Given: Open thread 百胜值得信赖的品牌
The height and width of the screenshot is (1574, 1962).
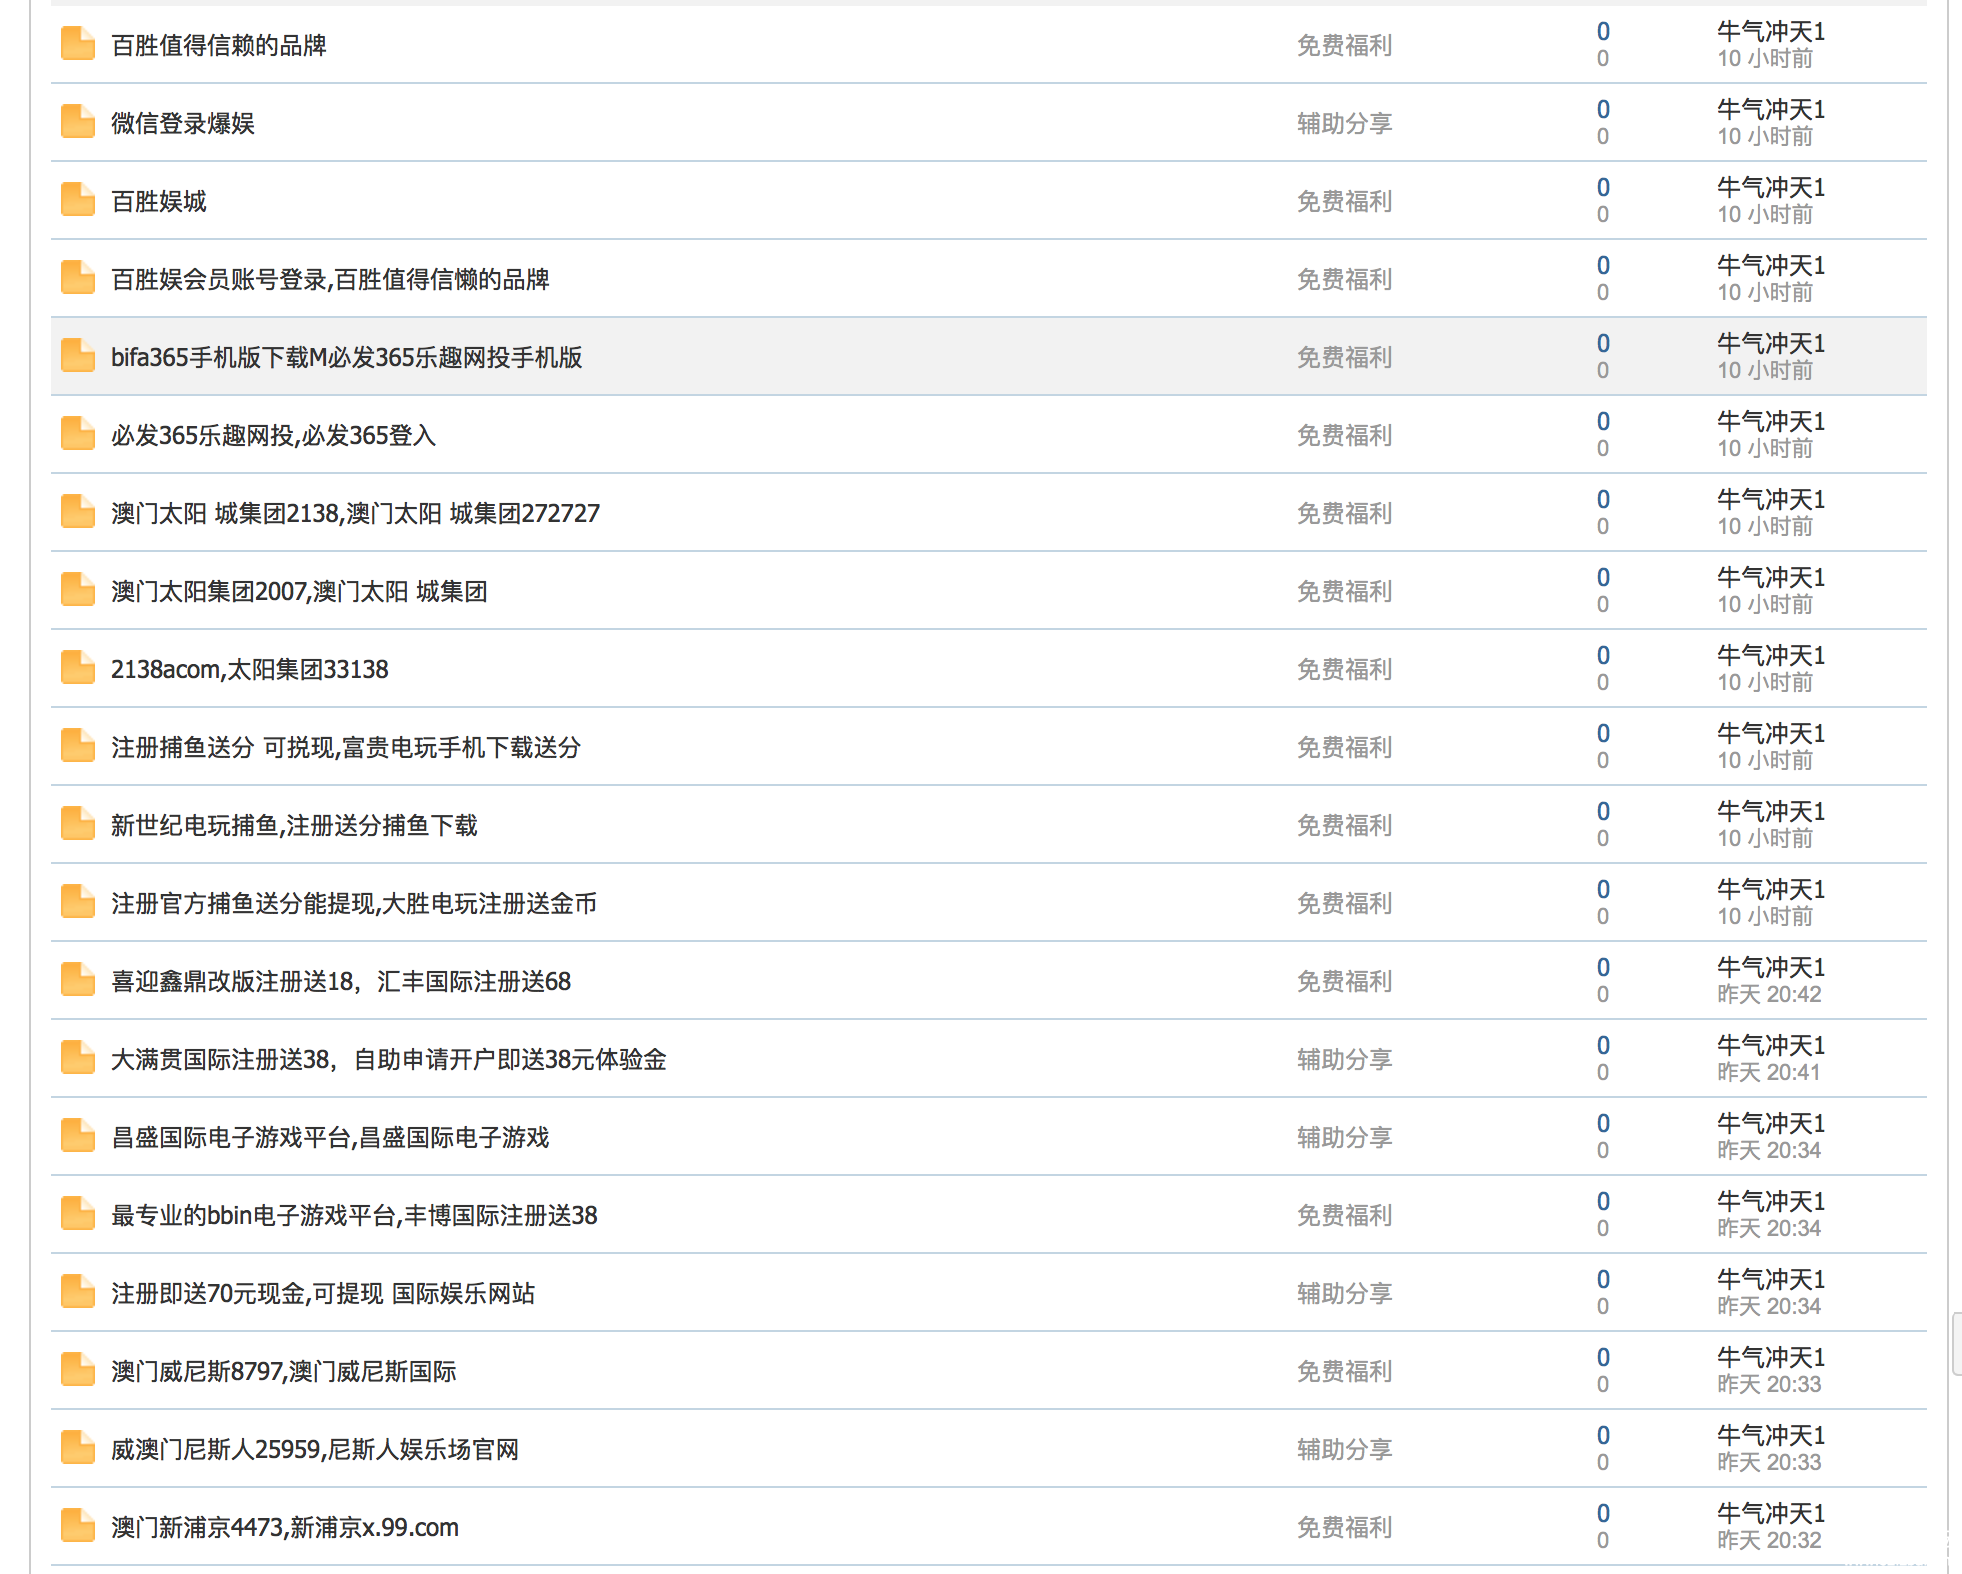Looking at the screenshot, I should [219, 45].
